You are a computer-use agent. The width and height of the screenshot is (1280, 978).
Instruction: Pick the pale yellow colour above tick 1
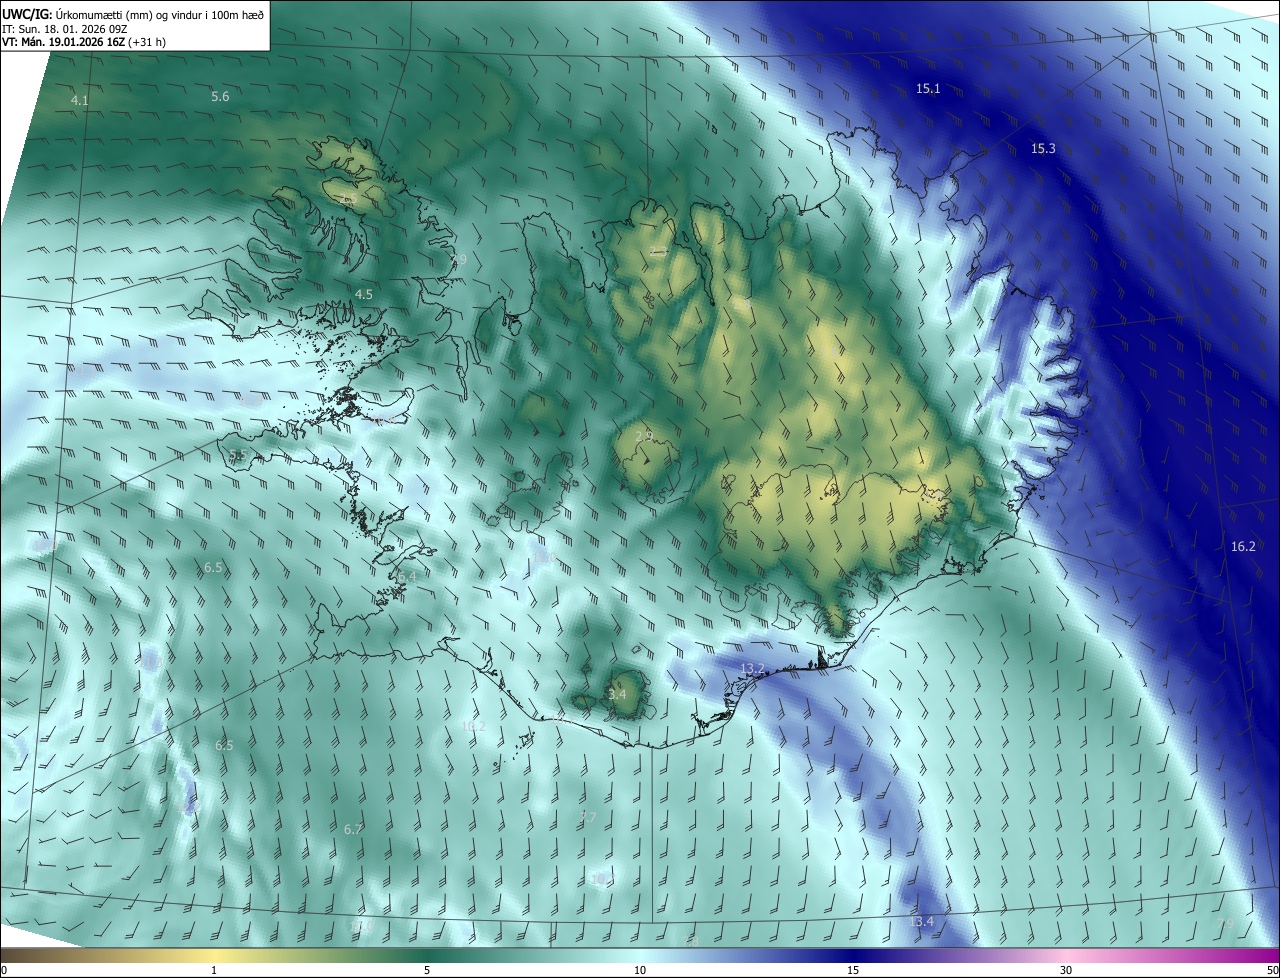[x=215, y=955]
